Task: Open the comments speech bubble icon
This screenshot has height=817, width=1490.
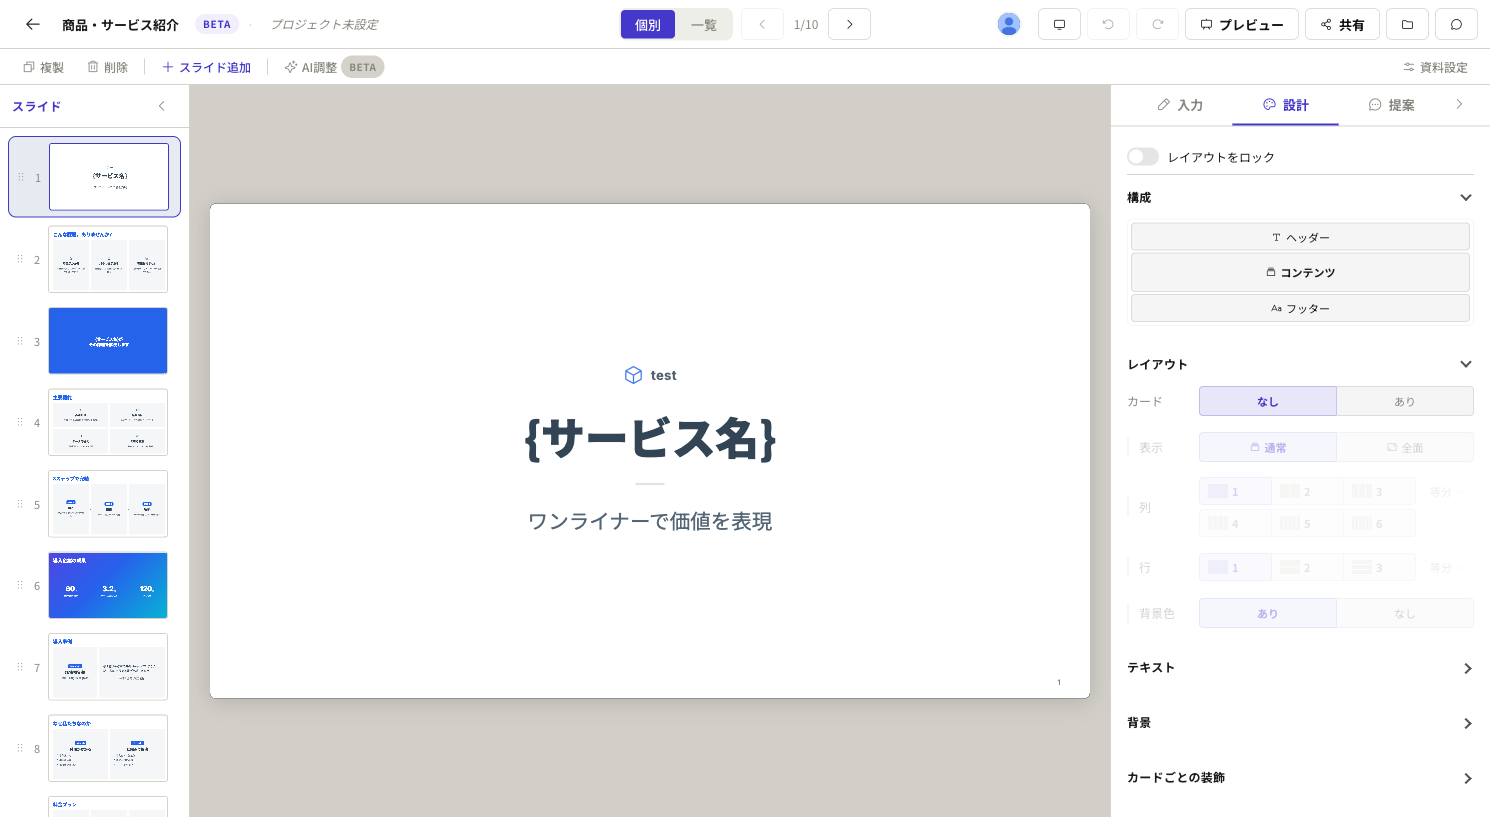Action: tap(1456, 24)
